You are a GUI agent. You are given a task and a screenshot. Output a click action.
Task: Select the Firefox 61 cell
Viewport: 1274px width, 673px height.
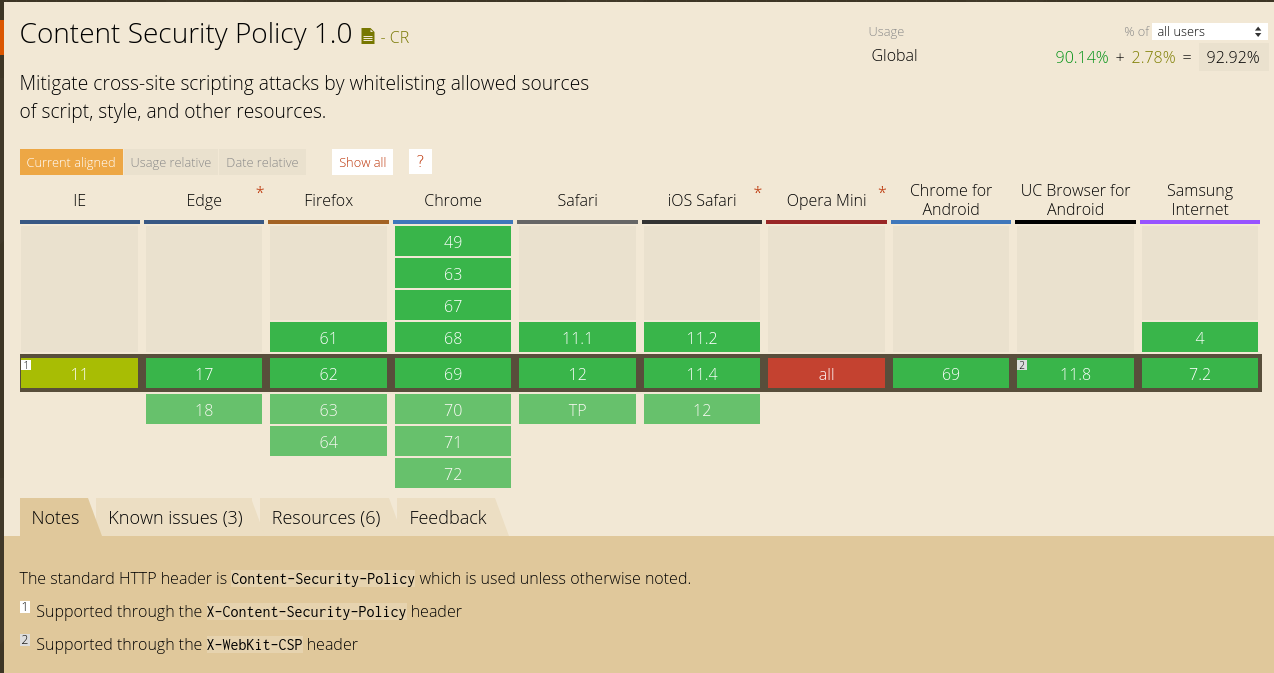(x=329, y=338)
